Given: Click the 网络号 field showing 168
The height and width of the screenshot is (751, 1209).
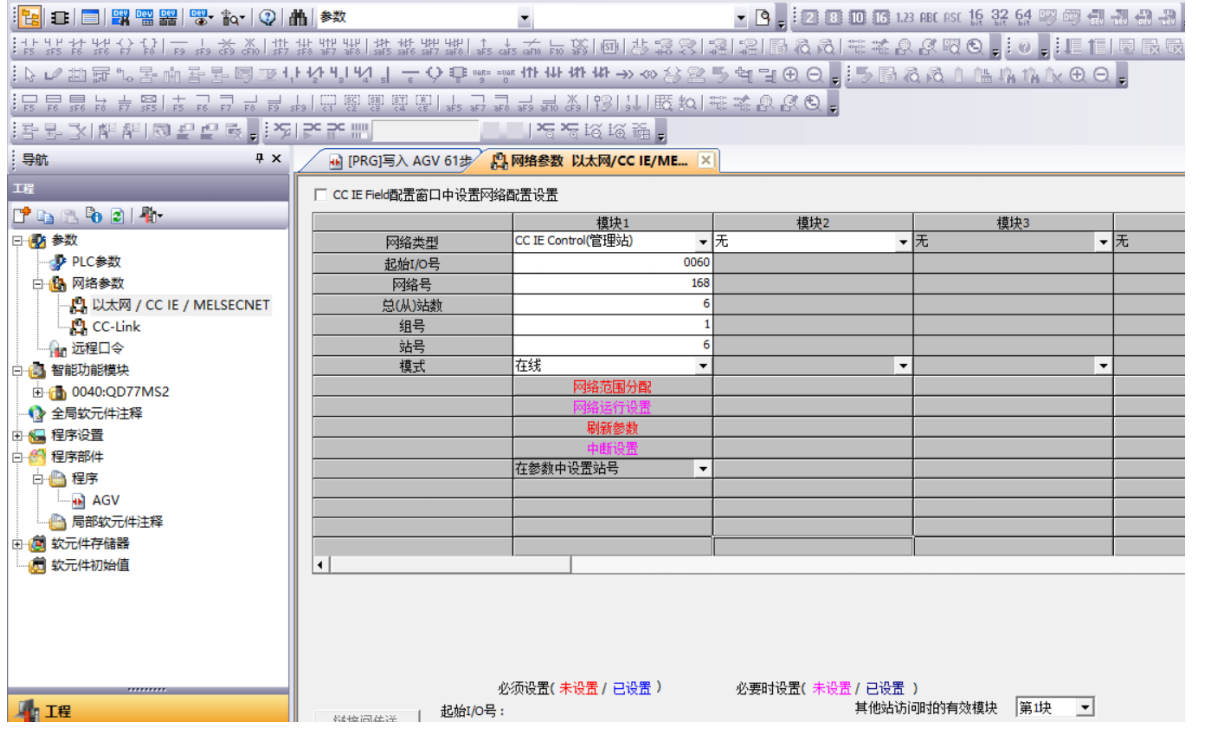Looking at the screenshot, I should (x=613, y=284).
